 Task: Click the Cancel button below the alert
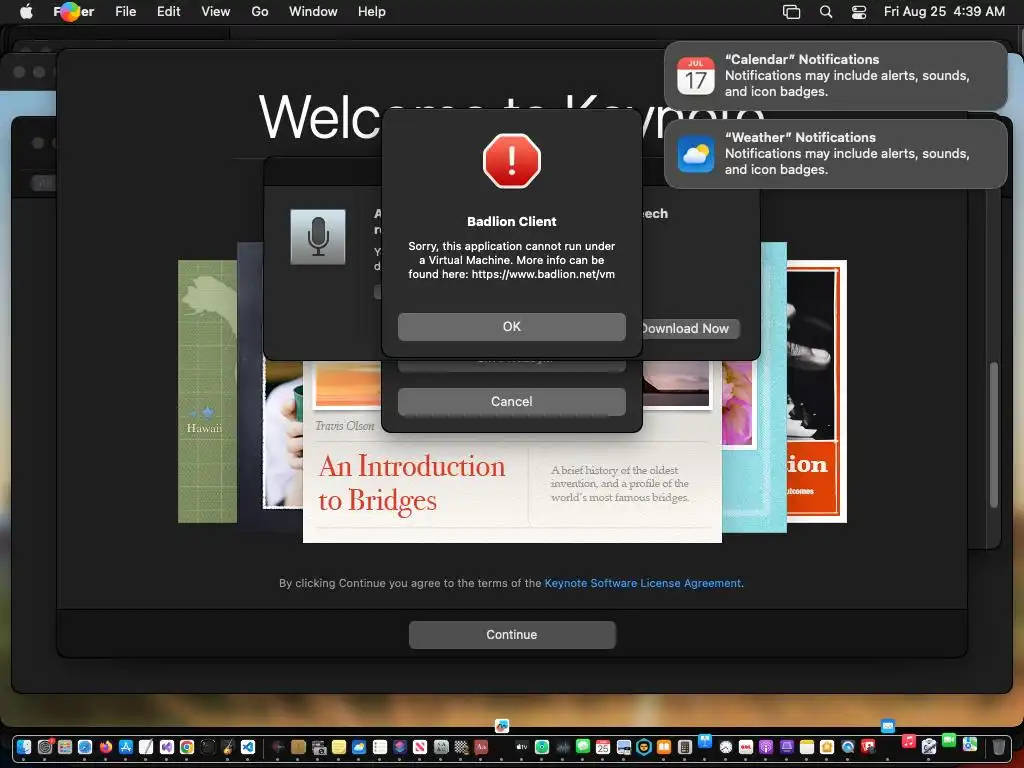511,402
